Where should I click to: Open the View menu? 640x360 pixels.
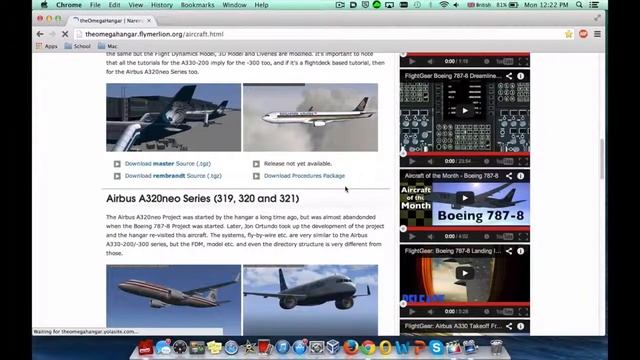point(136,5)
